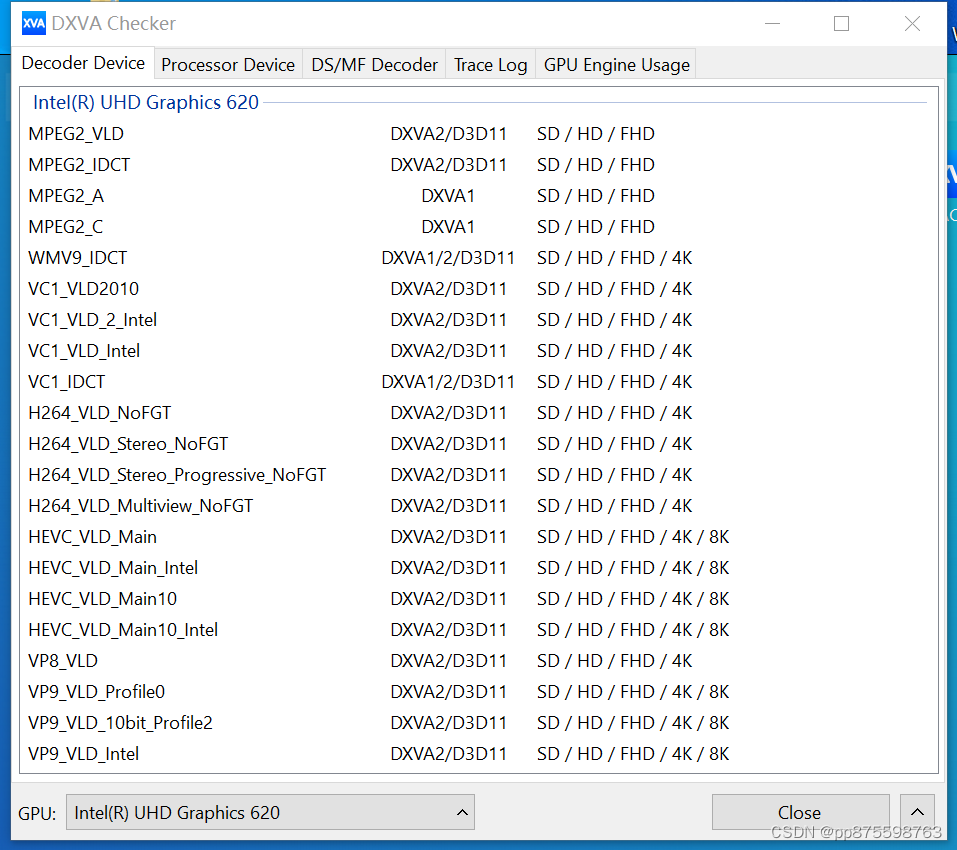Click the resolution list for VP8_VLD

615,661
